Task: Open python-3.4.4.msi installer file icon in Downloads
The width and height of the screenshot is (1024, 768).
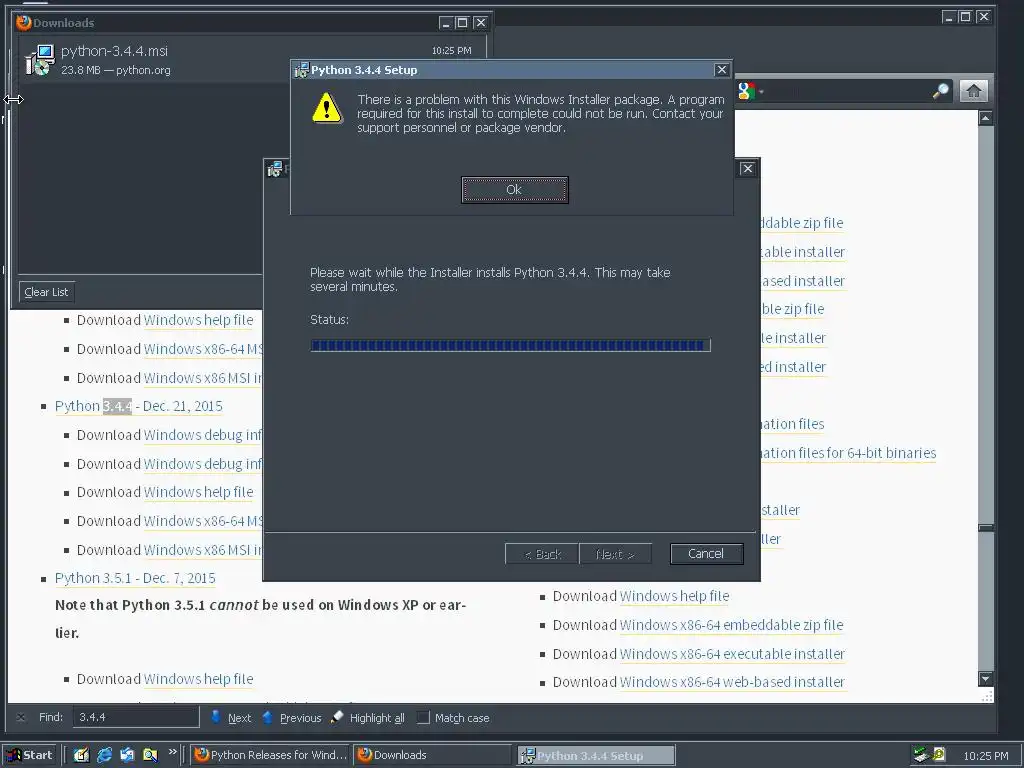Action: pos(39,60)
